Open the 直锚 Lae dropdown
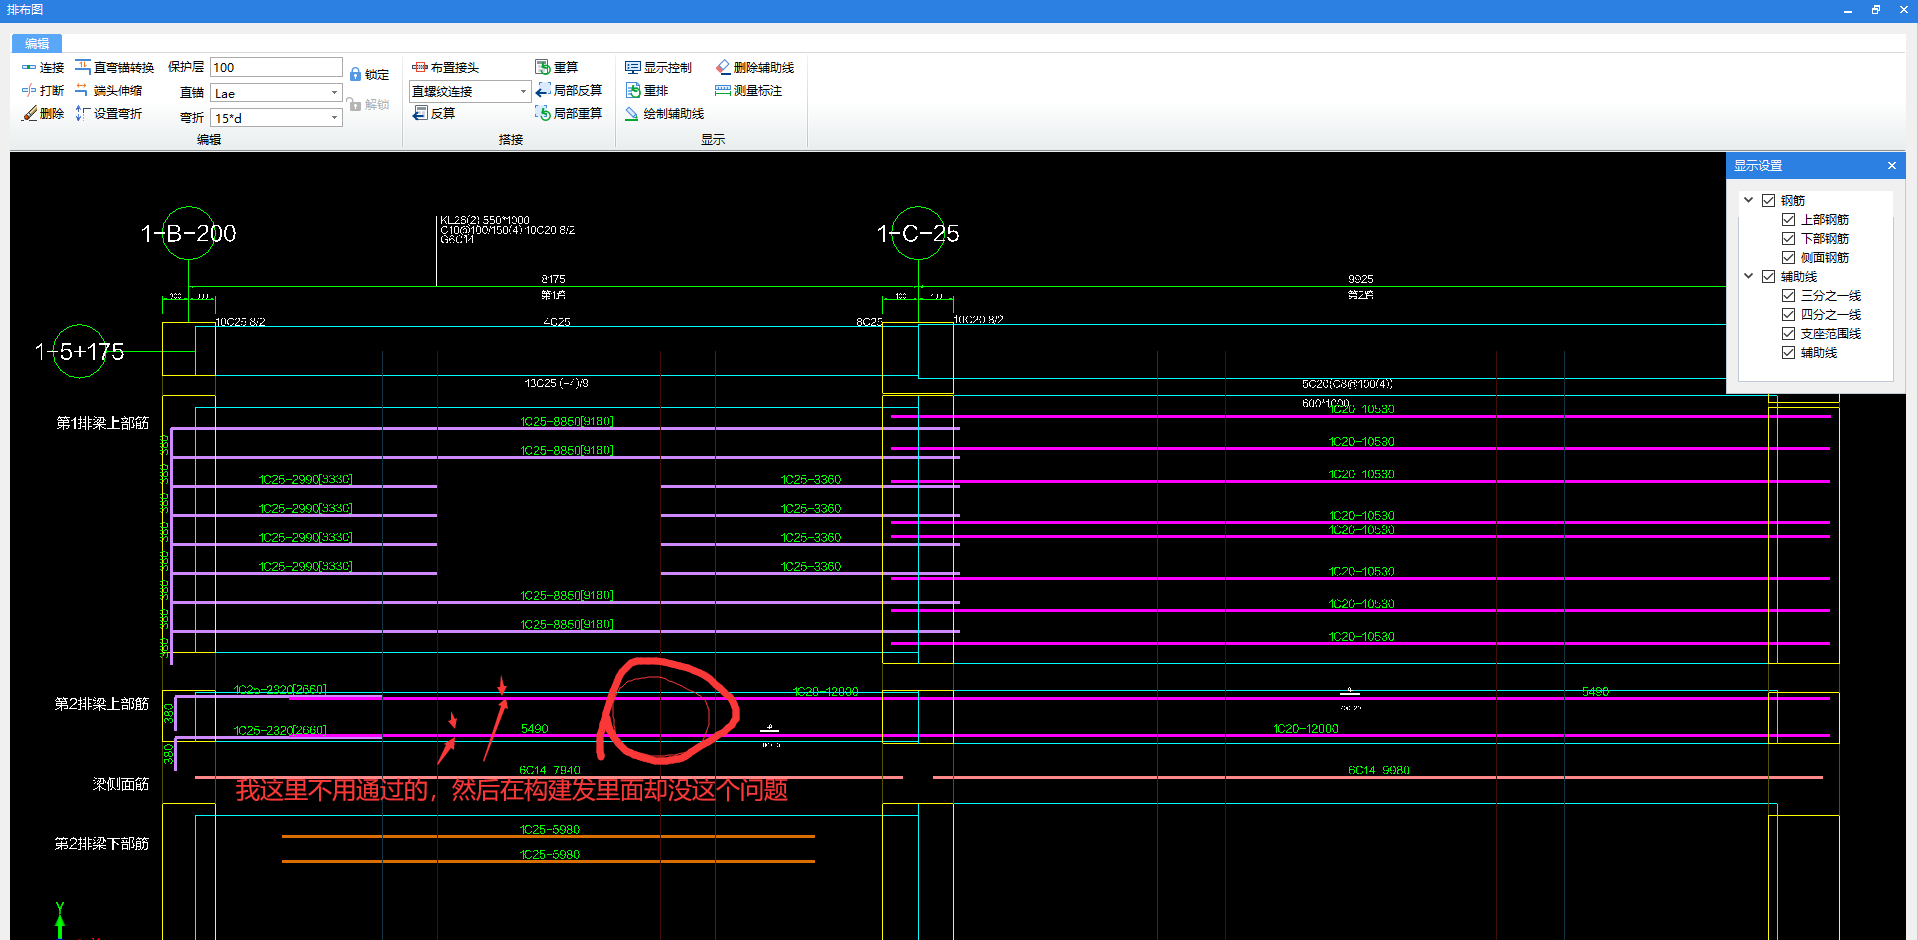The image size is (1918, 940). pyautogui.click(x=334, y=93)
